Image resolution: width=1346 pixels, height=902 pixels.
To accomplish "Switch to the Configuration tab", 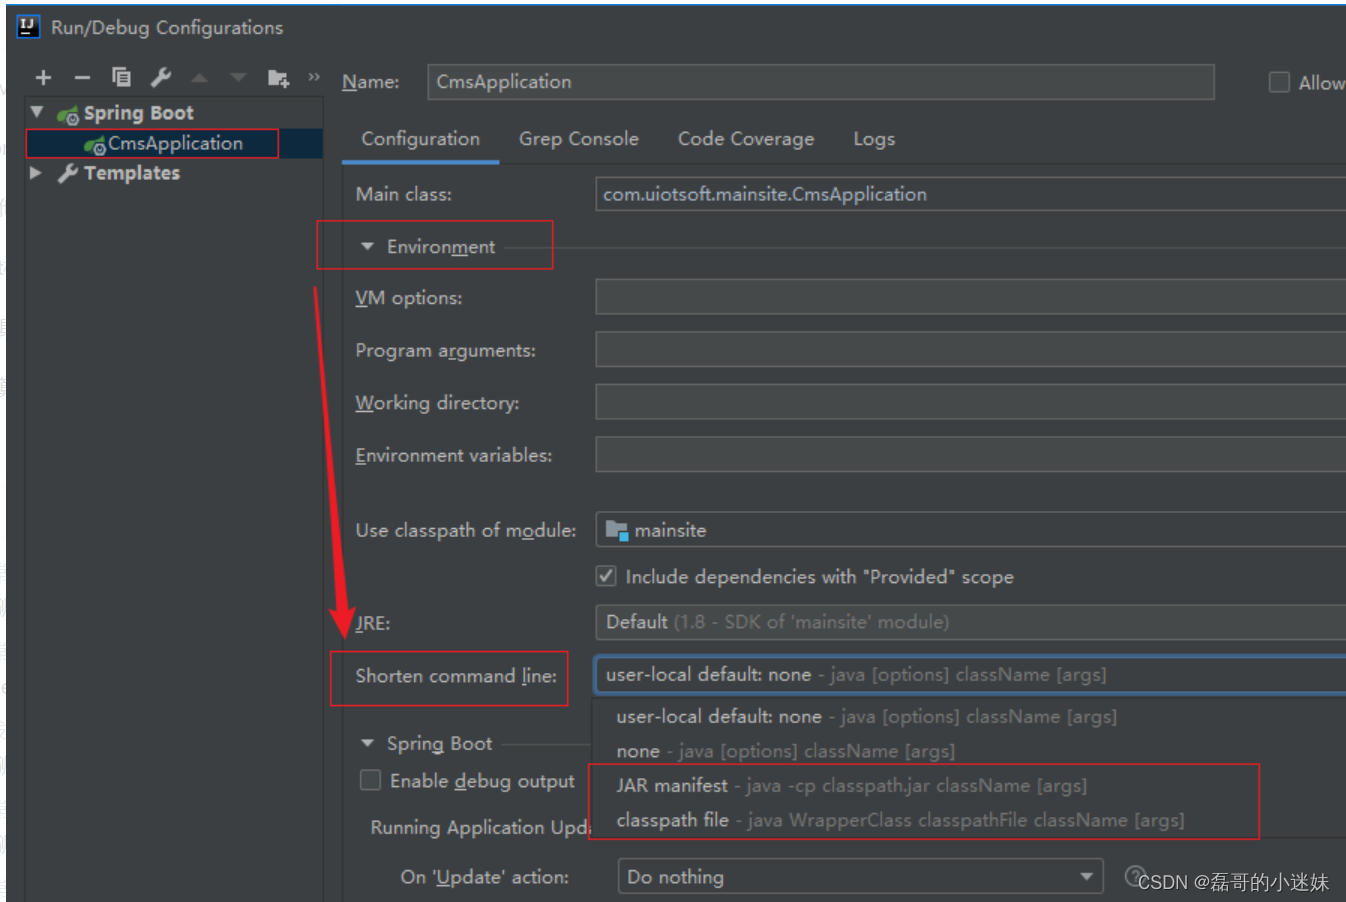I will click(x=420, y=139).
